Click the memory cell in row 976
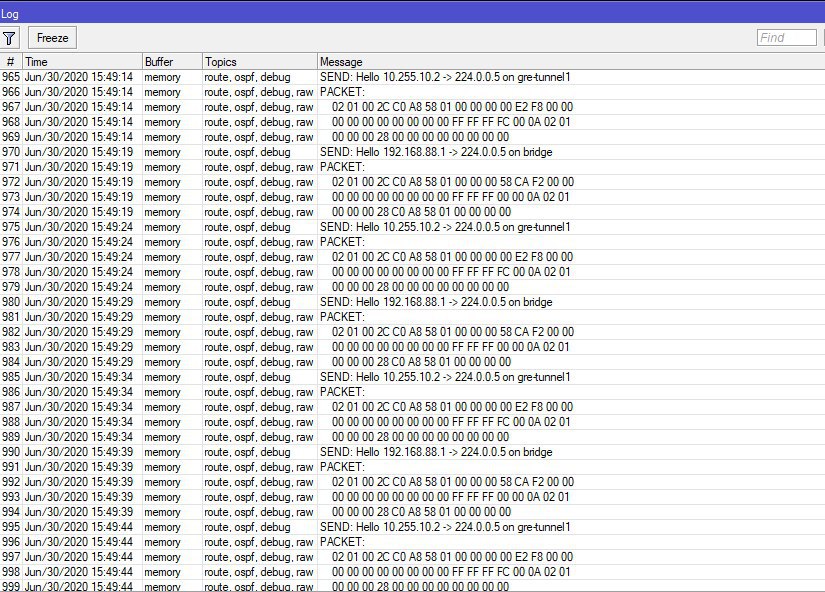 [163, 242]
